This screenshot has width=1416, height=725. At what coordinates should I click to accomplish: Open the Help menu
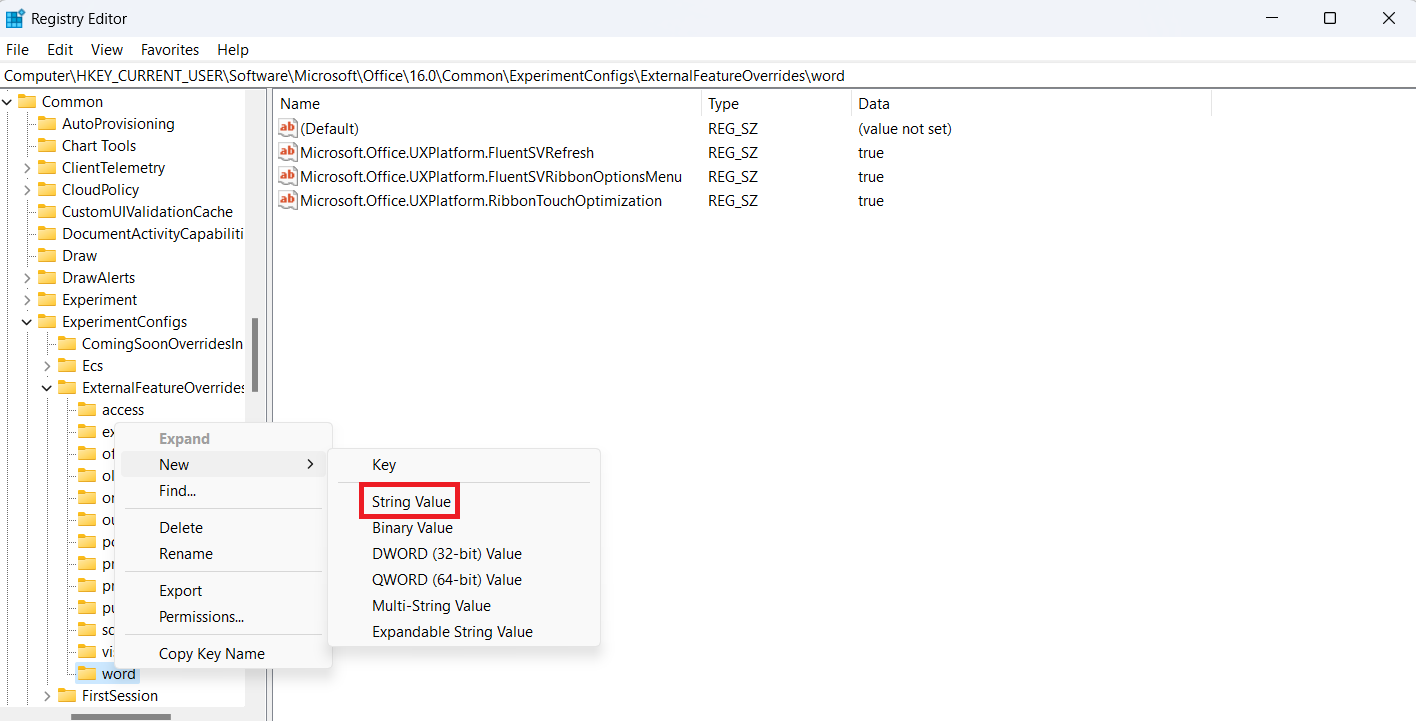(x=233, y=50)
